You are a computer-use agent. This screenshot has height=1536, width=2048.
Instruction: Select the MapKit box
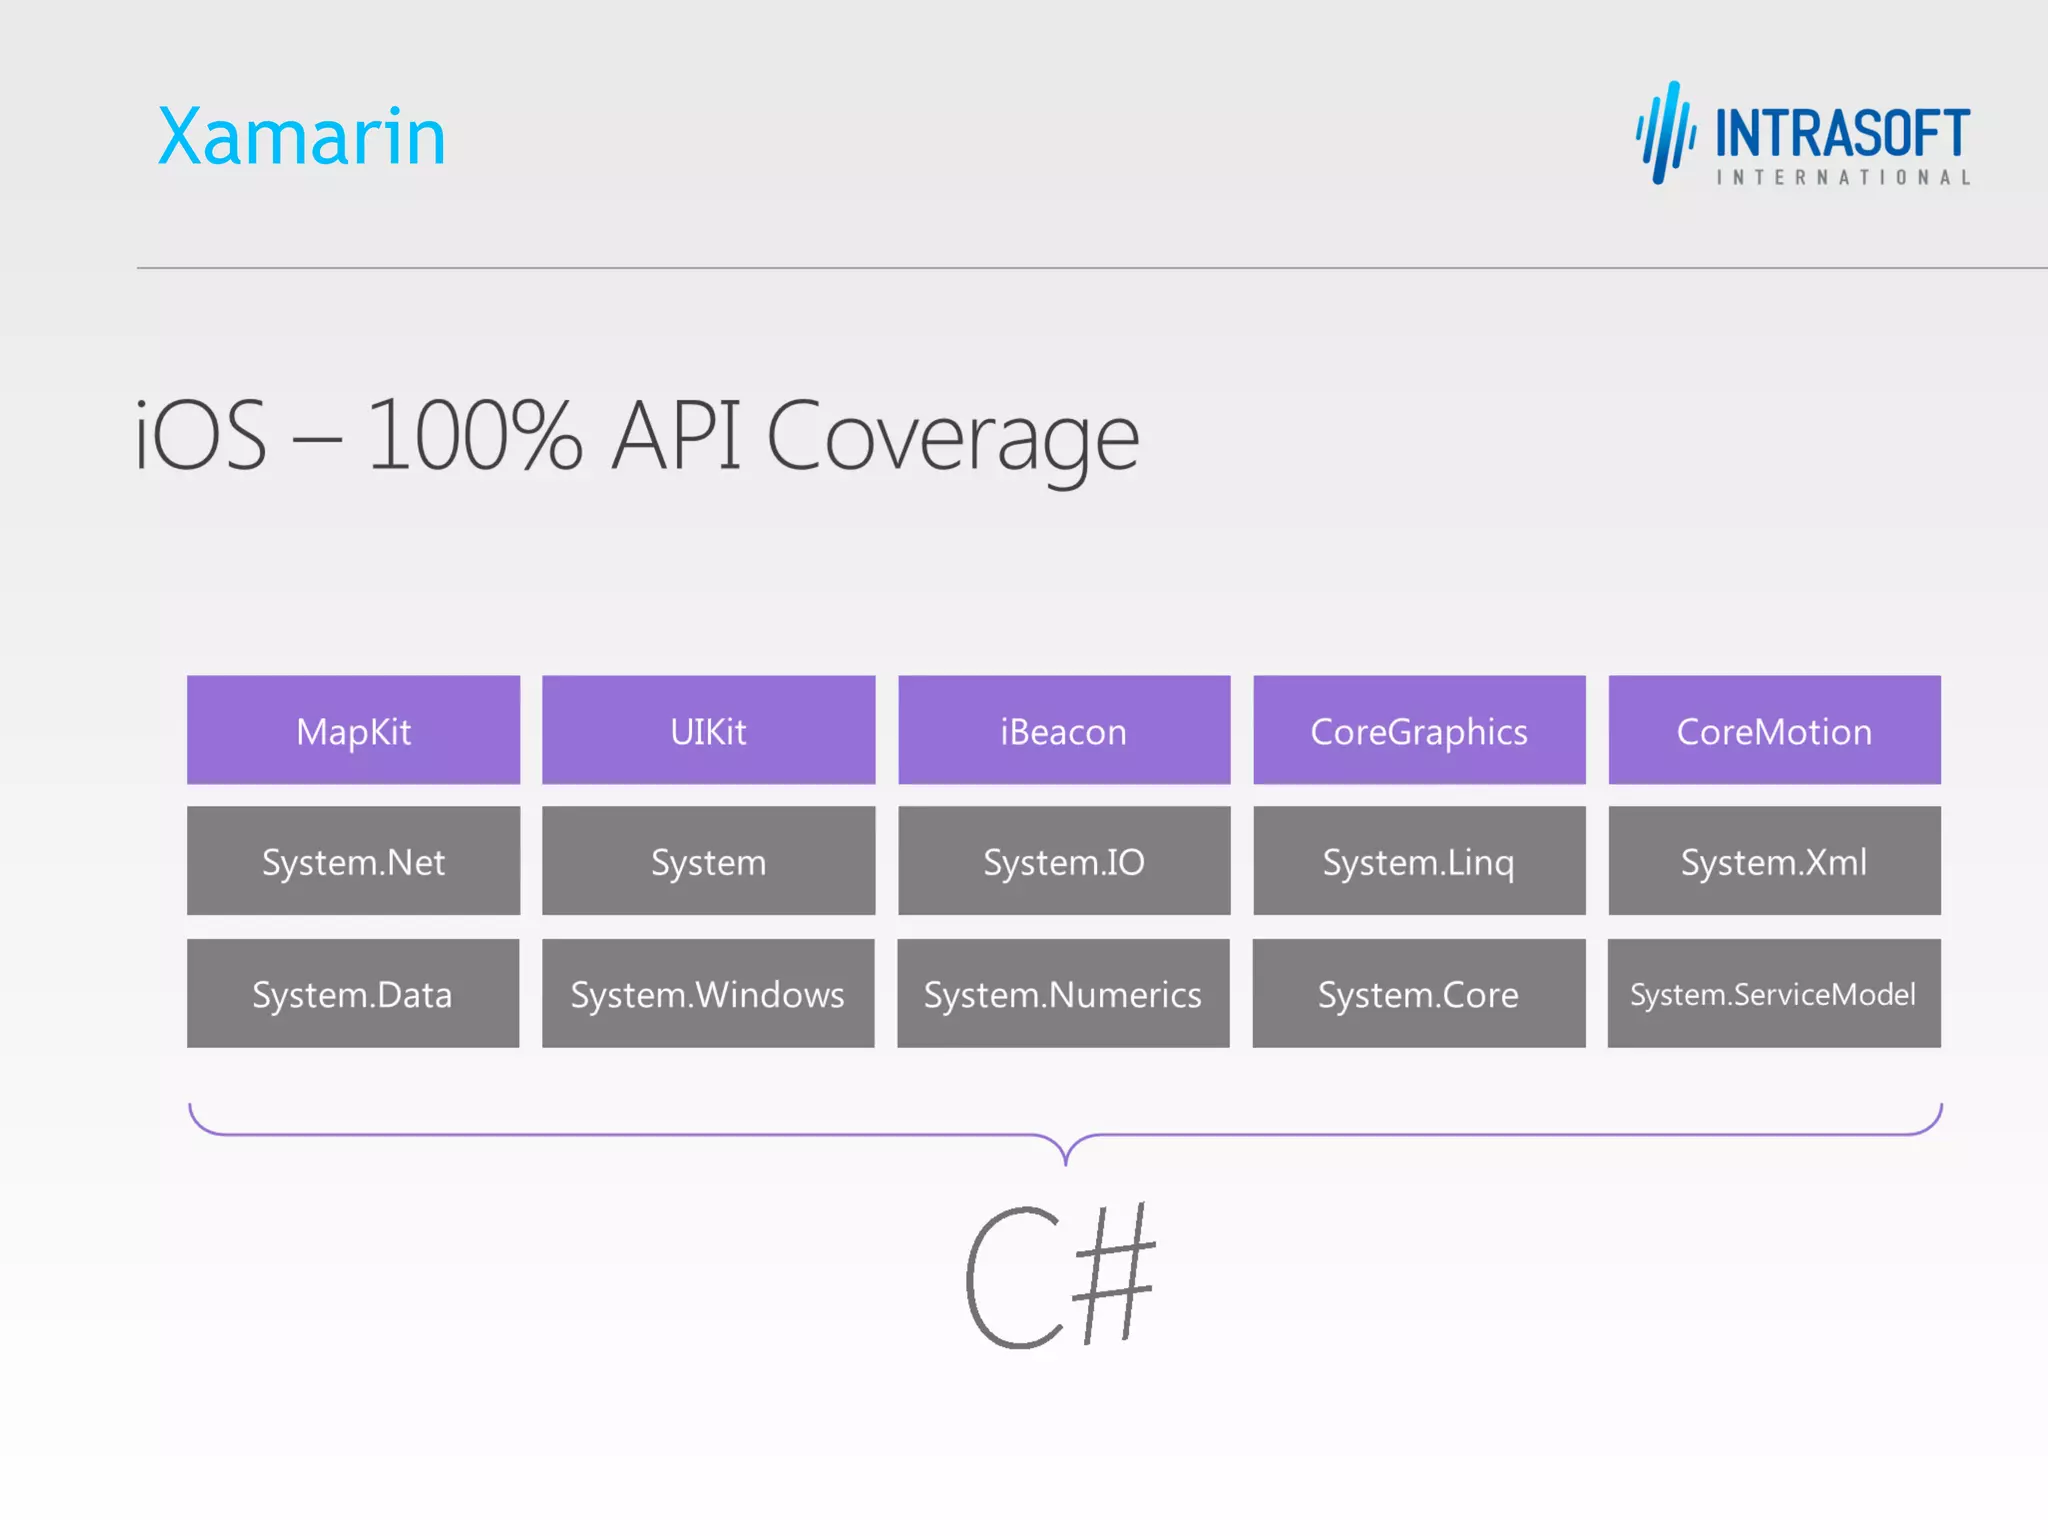tap(353, 730)
